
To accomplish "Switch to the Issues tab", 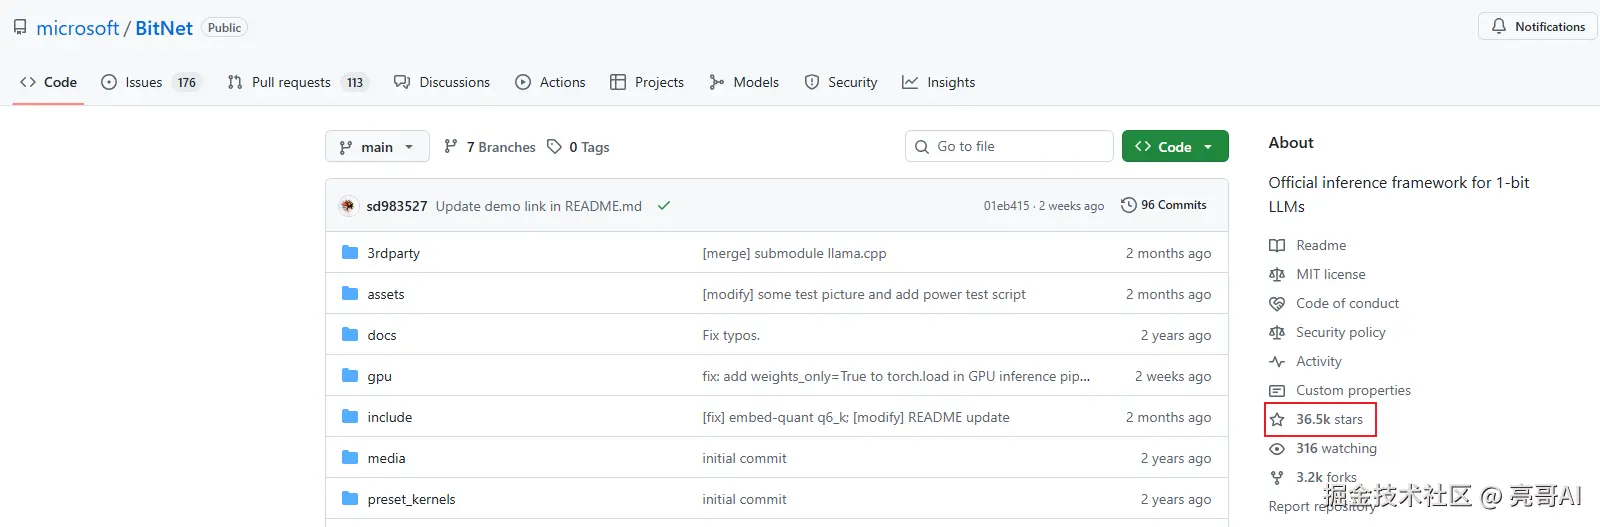I will pyautogui.click(x=143, y=82).
